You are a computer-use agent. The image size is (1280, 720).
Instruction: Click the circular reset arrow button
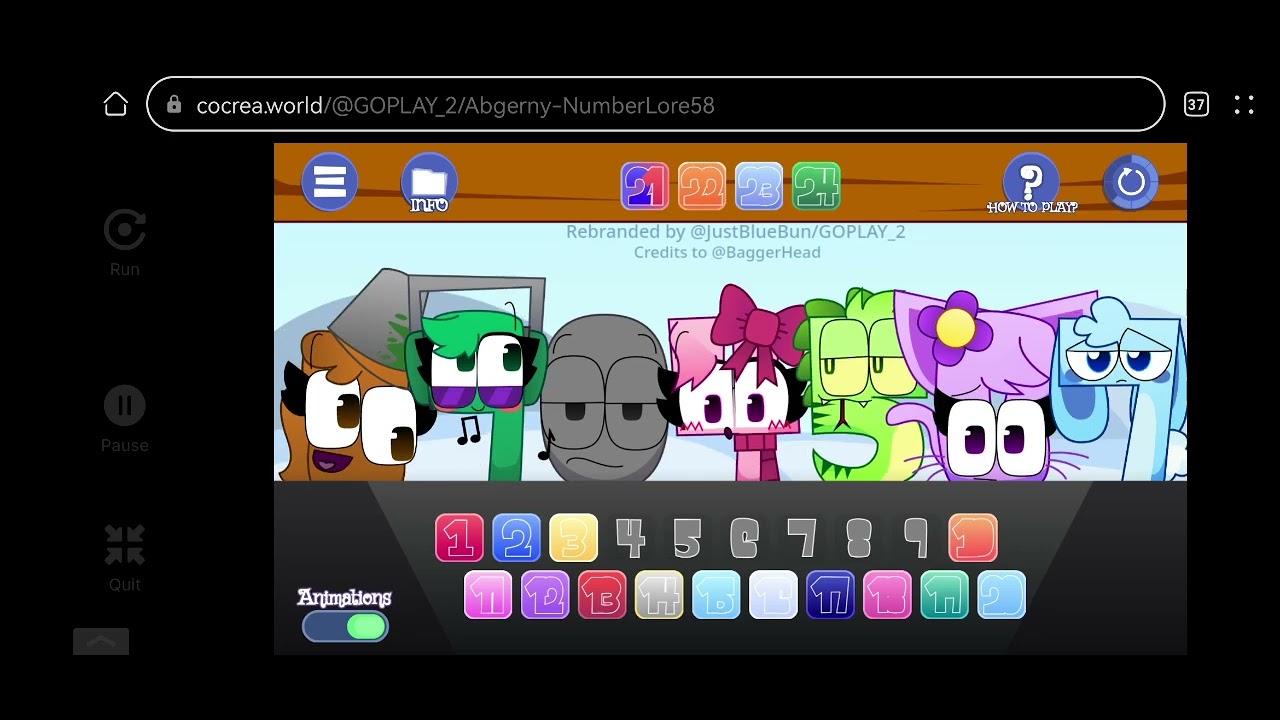tap(1131, 182)
